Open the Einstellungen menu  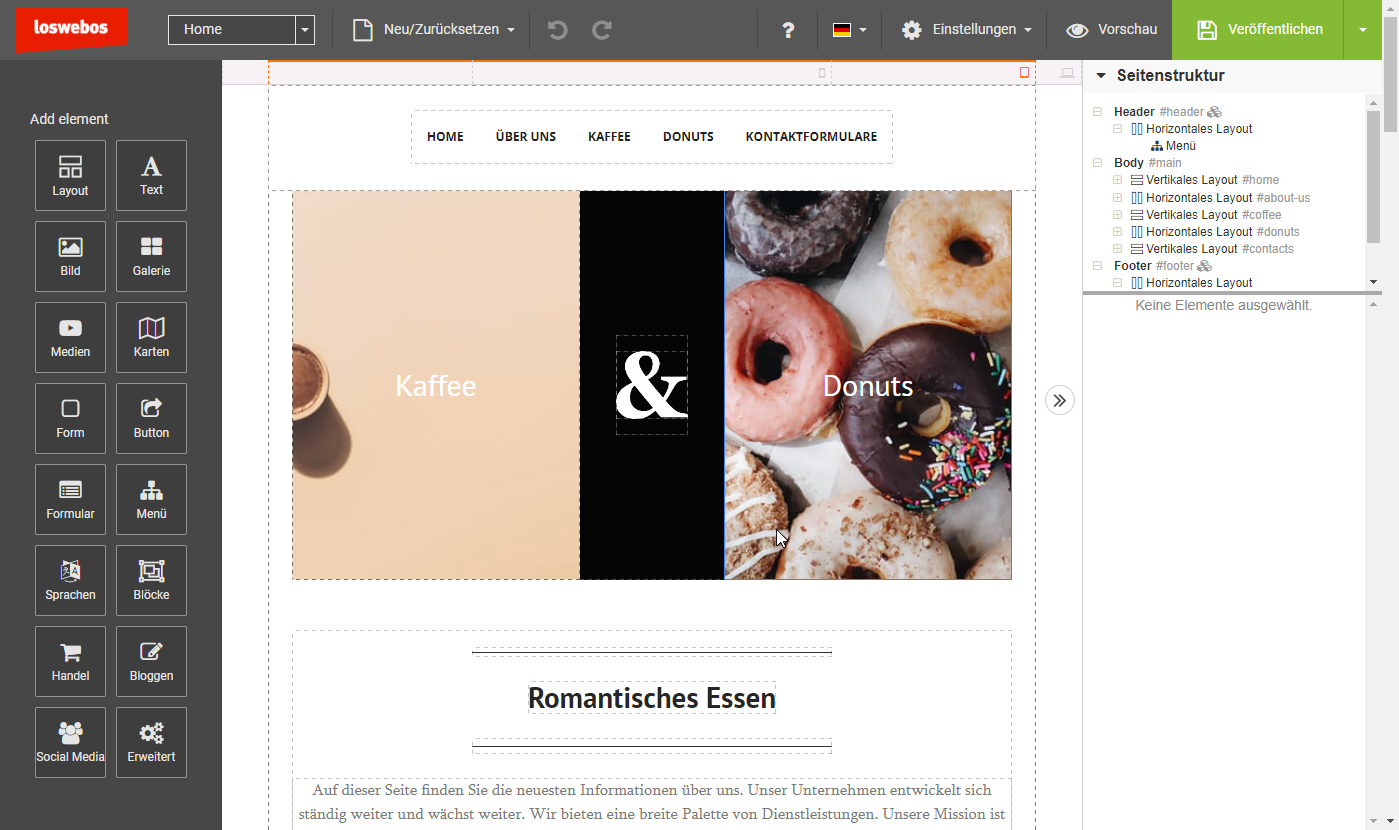pos(967,30)
